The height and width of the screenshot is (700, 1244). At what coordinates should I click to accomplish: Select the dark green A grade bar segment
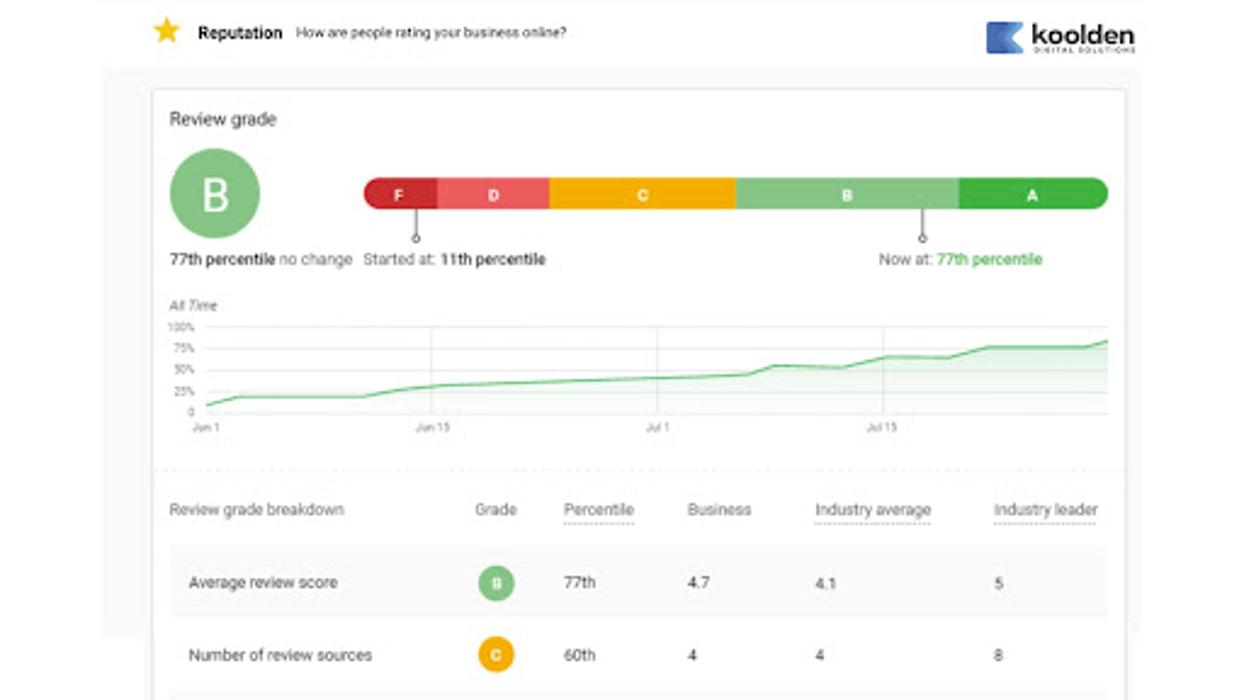[x=1032, y=195]
